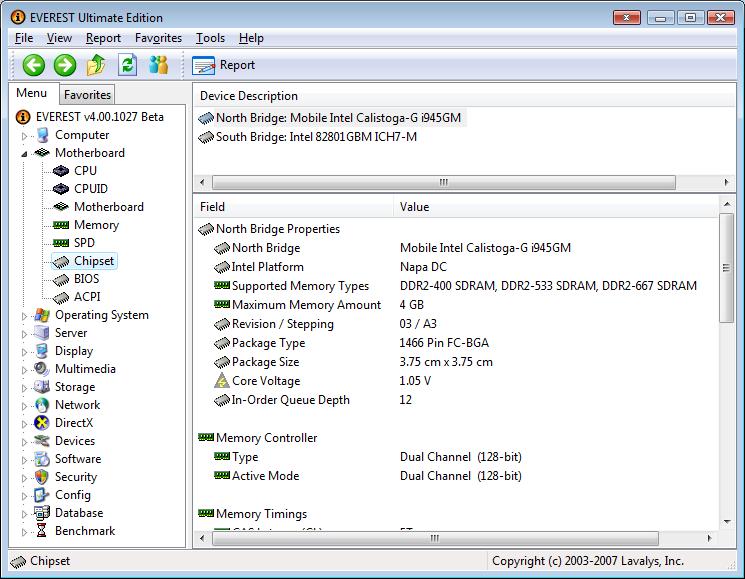Open the Favorites menu in menu bar

[158, 38]
